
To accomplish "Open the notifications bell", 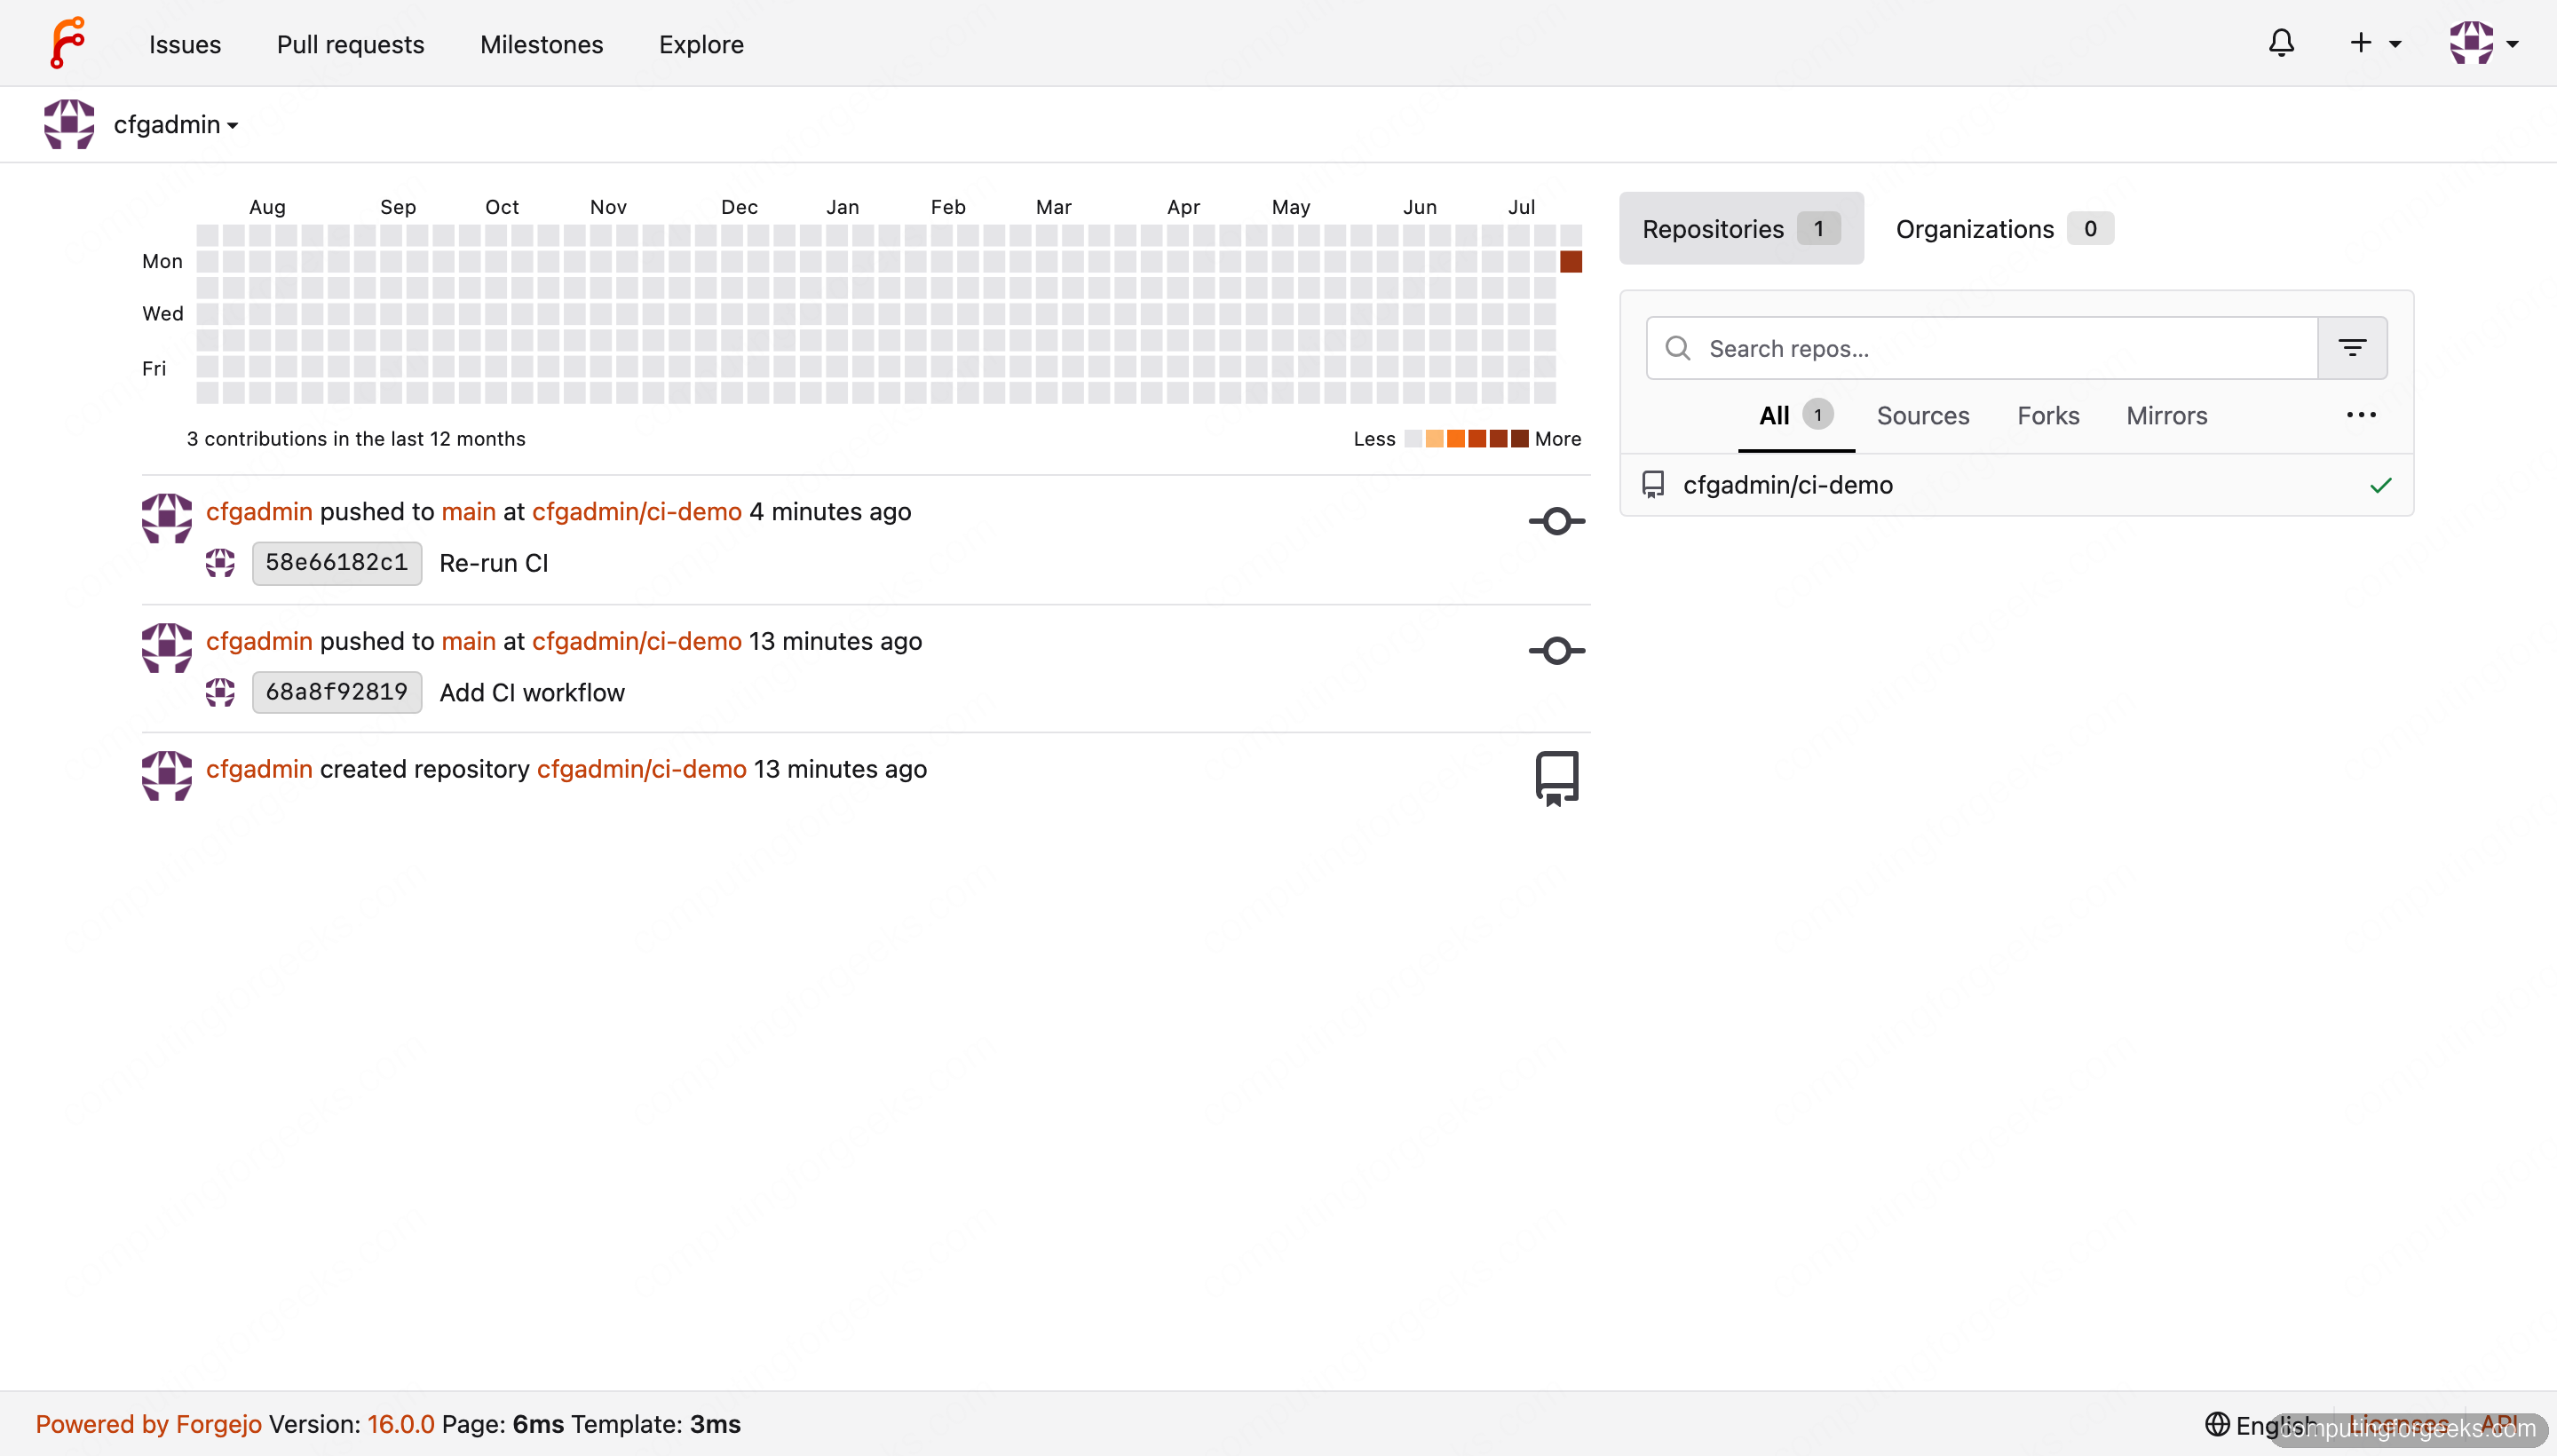I will point(2281,43).
